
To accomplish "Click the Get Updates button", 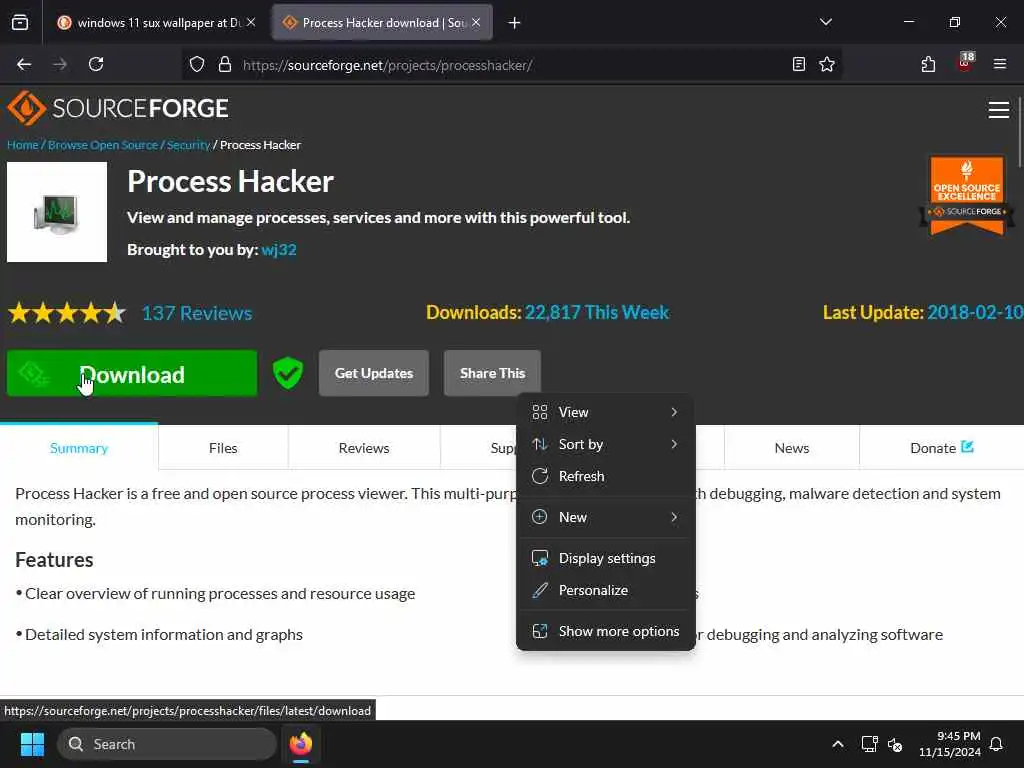I will (374, 374).
